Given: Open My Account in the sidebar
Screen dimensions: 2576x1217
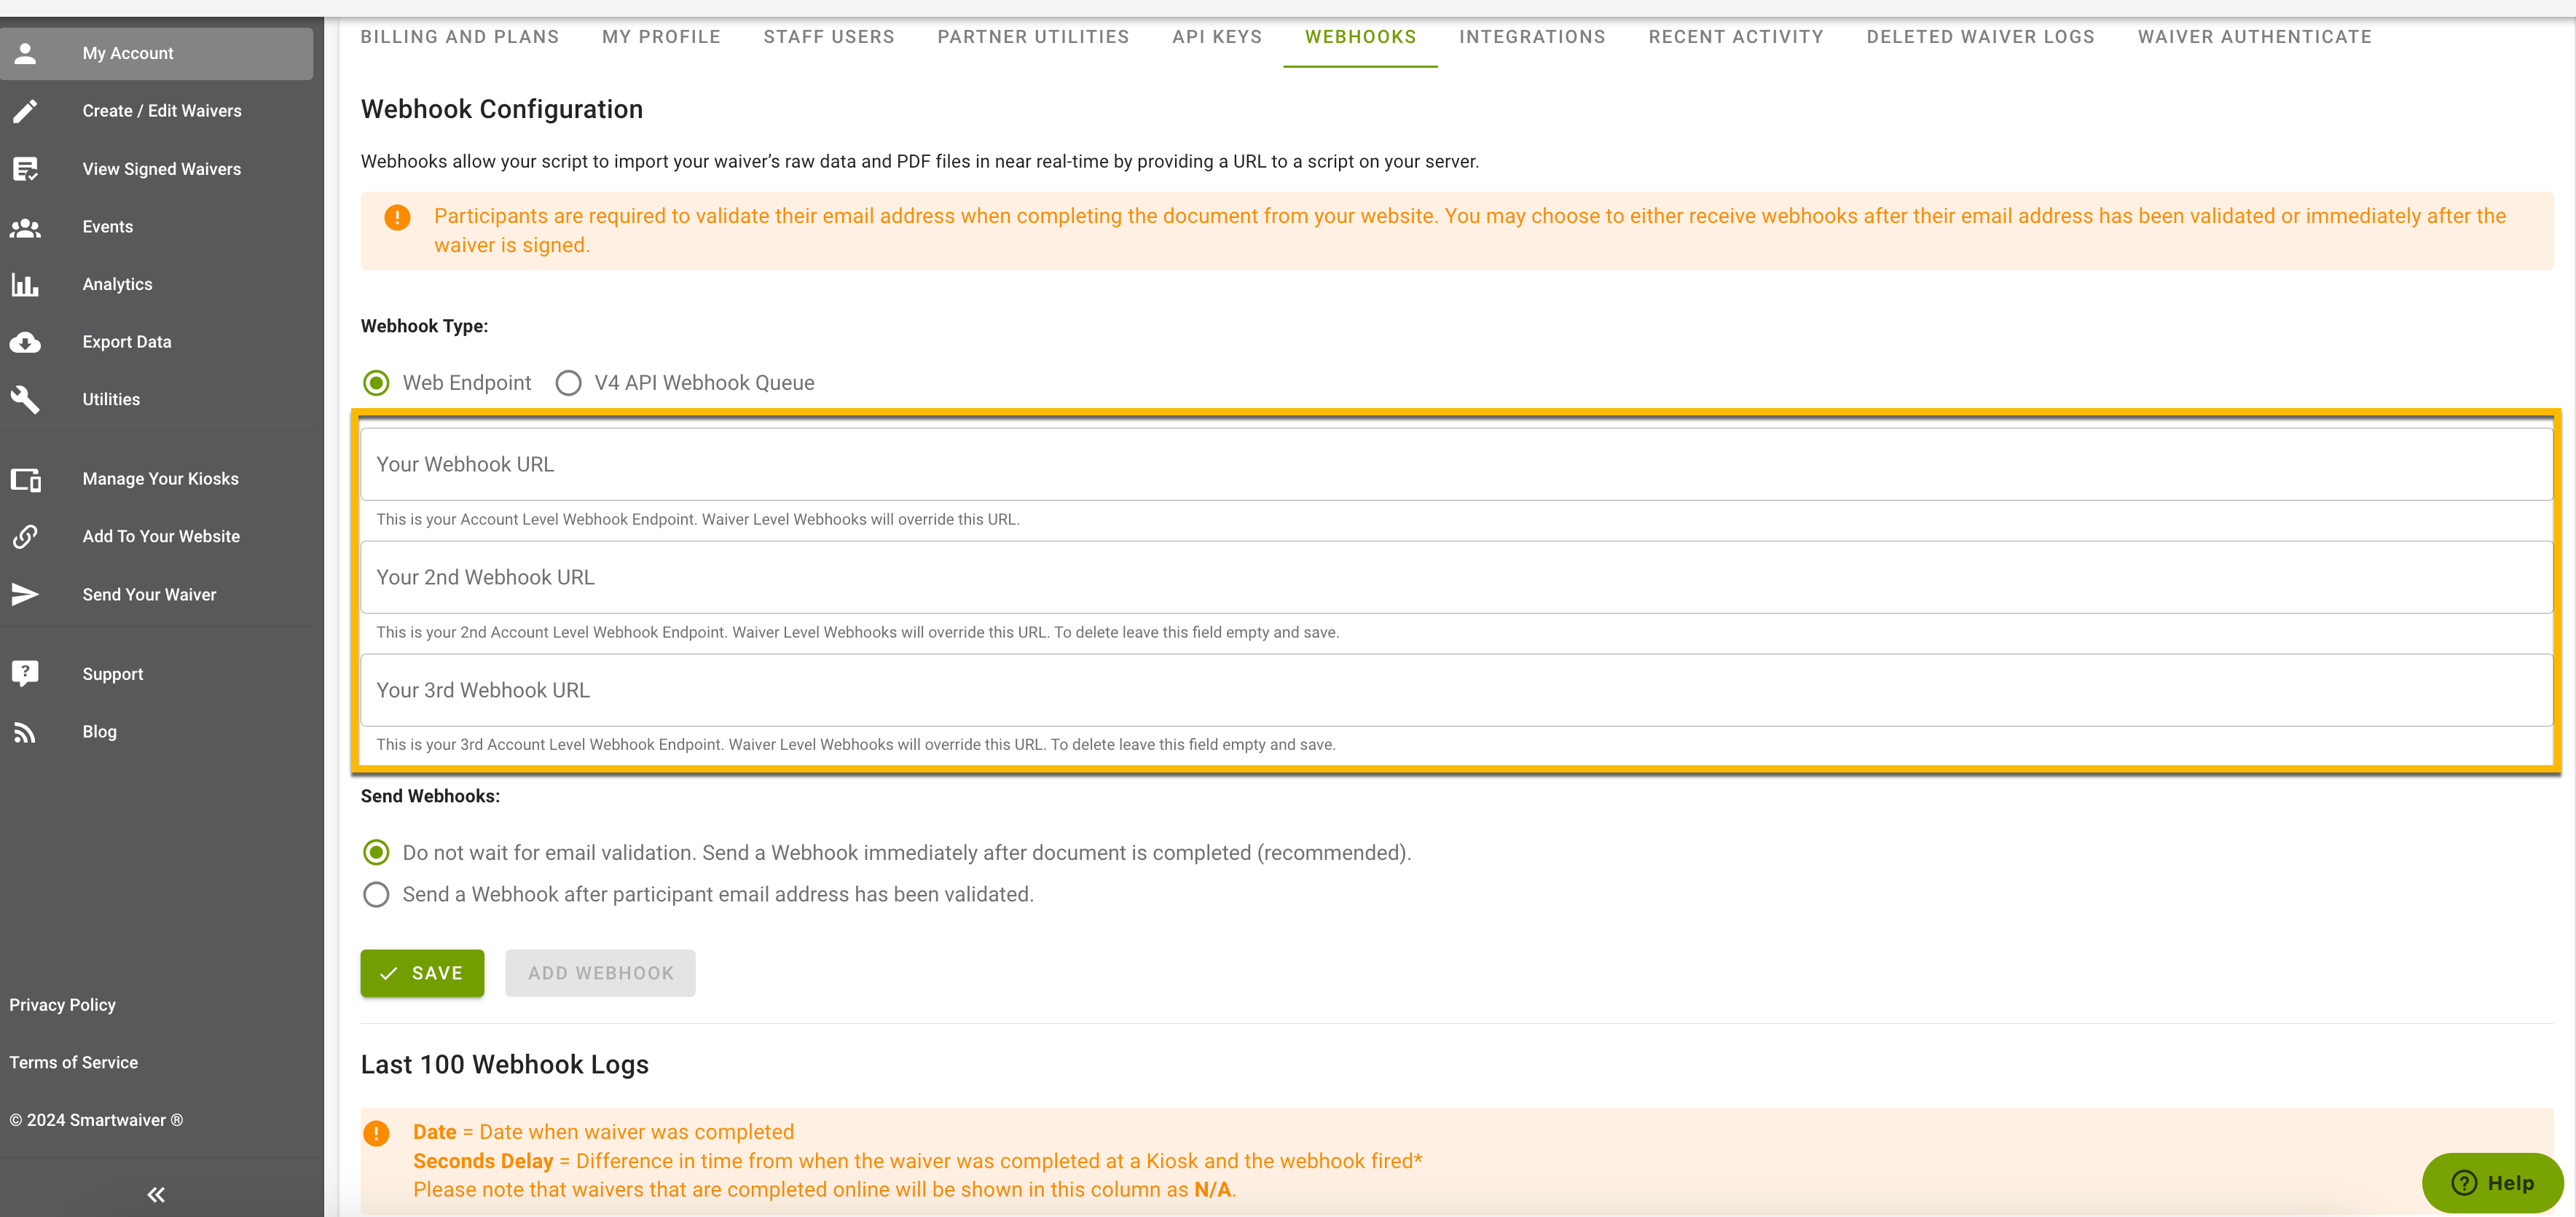Looking at the screenshot, I should pyautogui.click(x=157, y=53).
